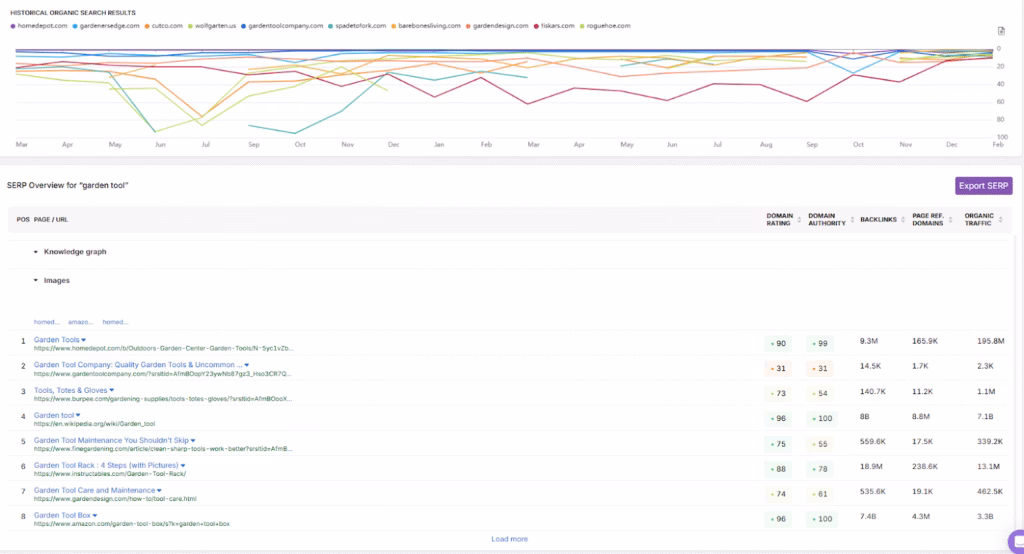Open dropdown next to Garden Tool Box
The width and height of the screenshot is (1024, 554).
click(x=95, y=516)
